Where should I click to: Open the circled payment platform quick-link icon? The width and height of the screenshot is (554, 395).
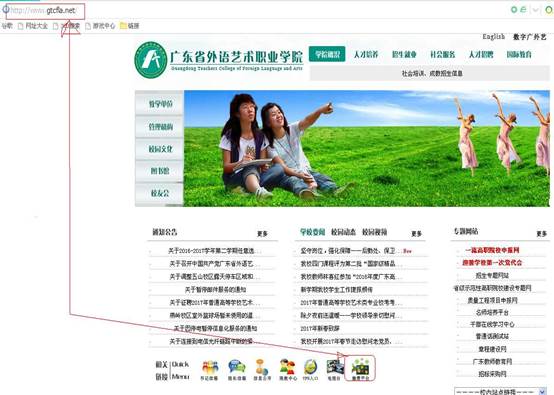pos(360,369)
